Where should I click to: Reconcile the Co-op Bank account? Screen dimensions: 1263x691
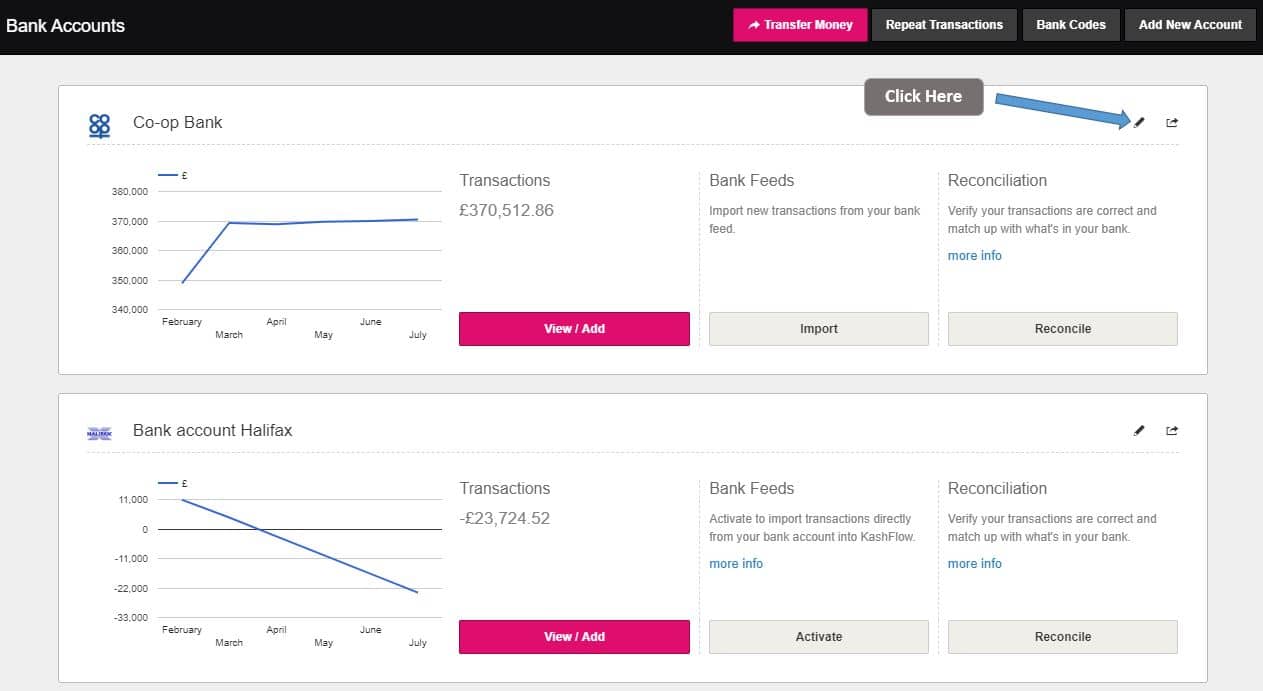click(x=1062, y=329)
